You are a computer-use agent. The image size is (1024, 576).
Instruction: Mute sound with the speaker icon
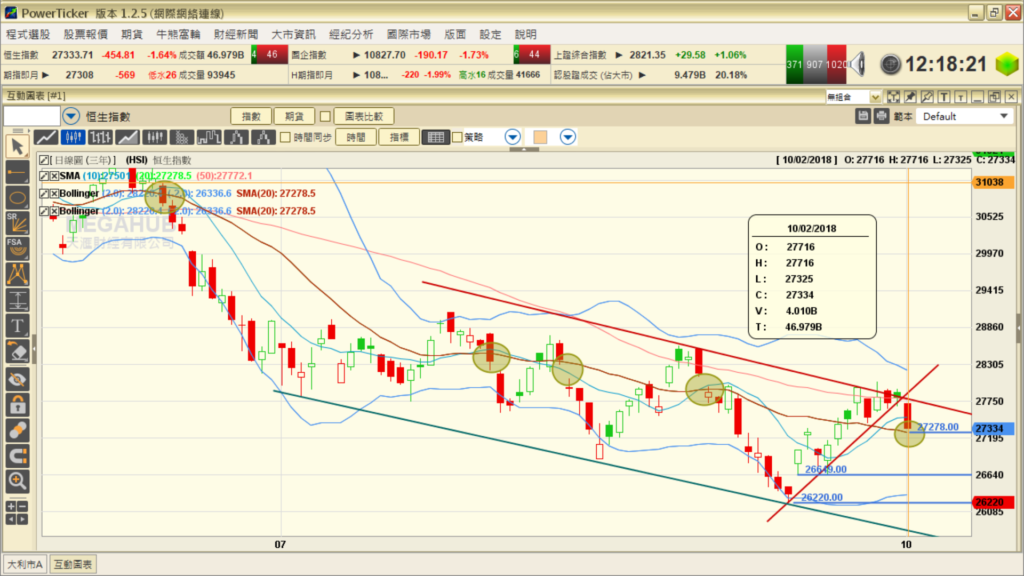[x=857, y=64]
